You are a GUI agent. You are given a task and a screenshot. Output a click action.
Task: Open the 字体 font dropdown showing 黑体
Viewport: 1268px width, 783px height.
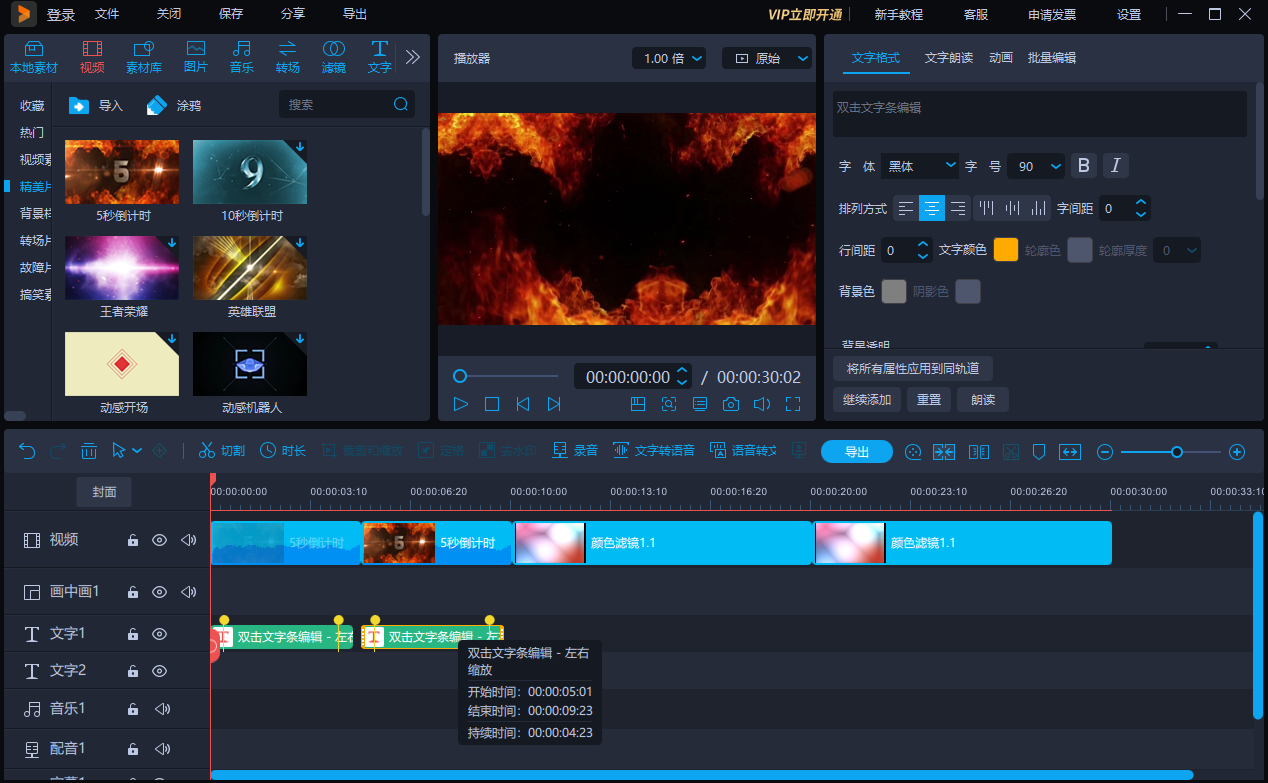click(920, 166)
